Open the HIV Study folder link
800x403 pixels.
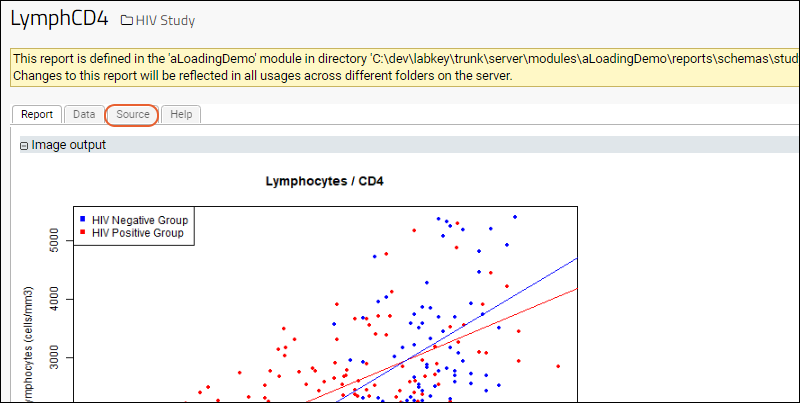[x=166, y=21]
